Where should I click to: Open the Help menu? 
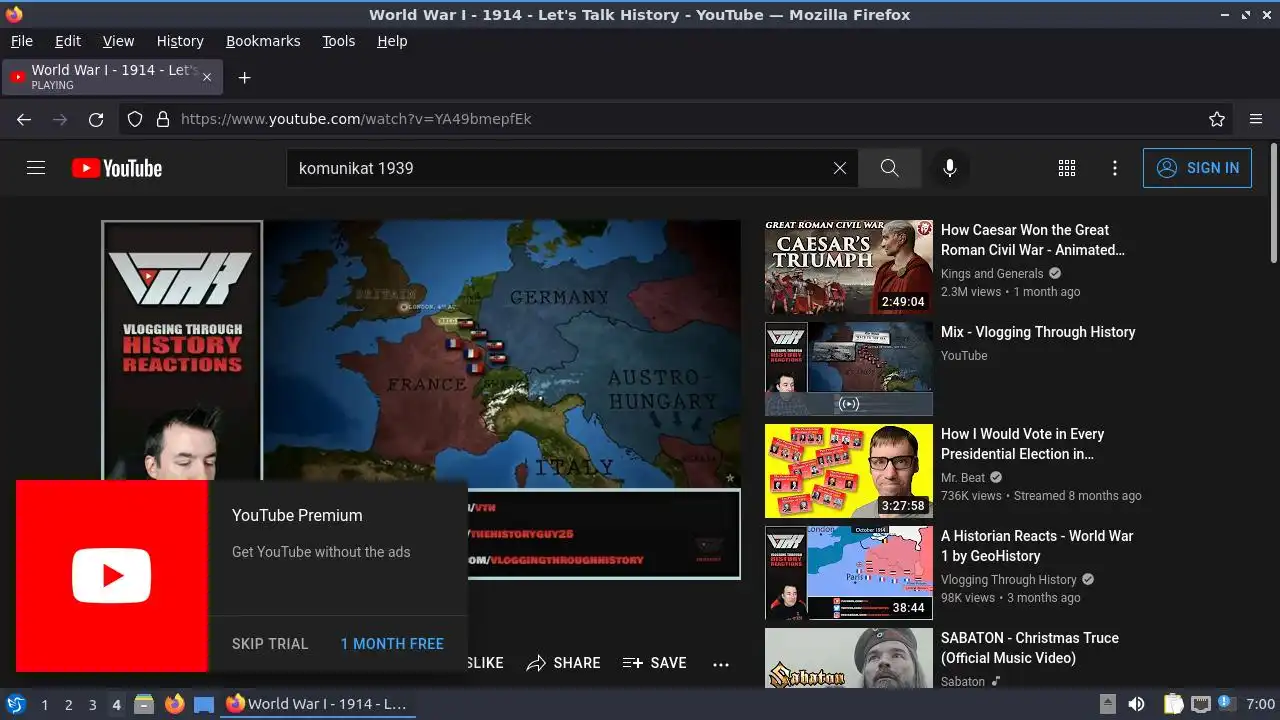pyautogui.click(x=392, y=41)
